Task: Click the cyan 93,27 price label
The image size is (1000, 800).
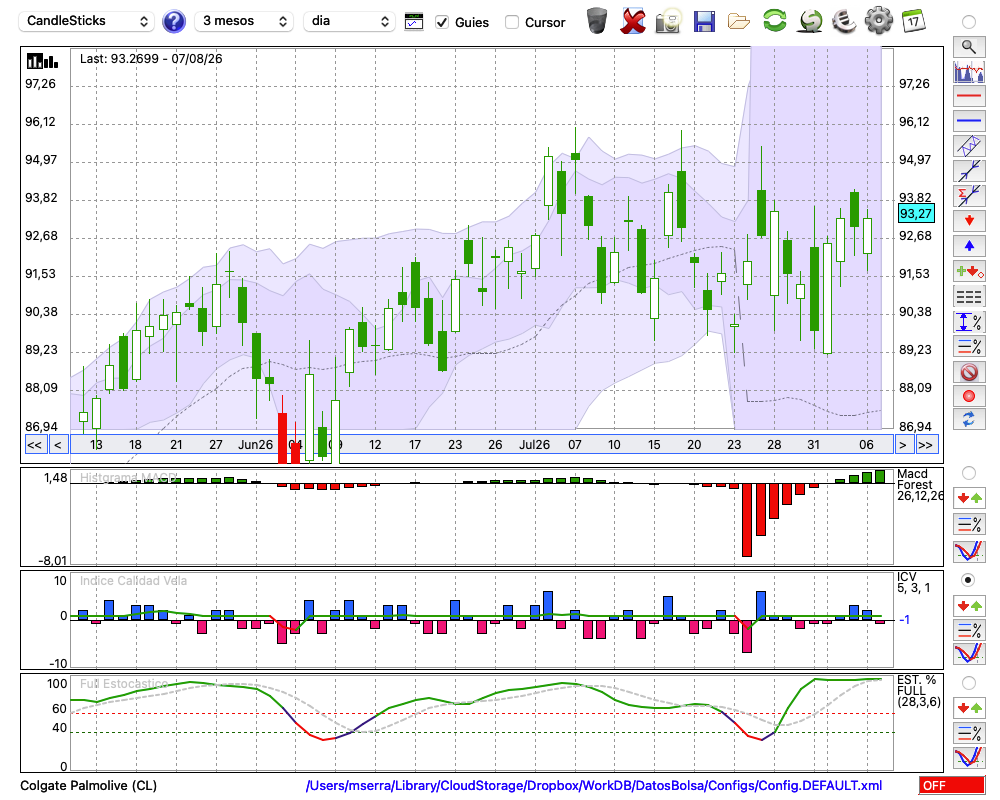Action: click(916, 214)
